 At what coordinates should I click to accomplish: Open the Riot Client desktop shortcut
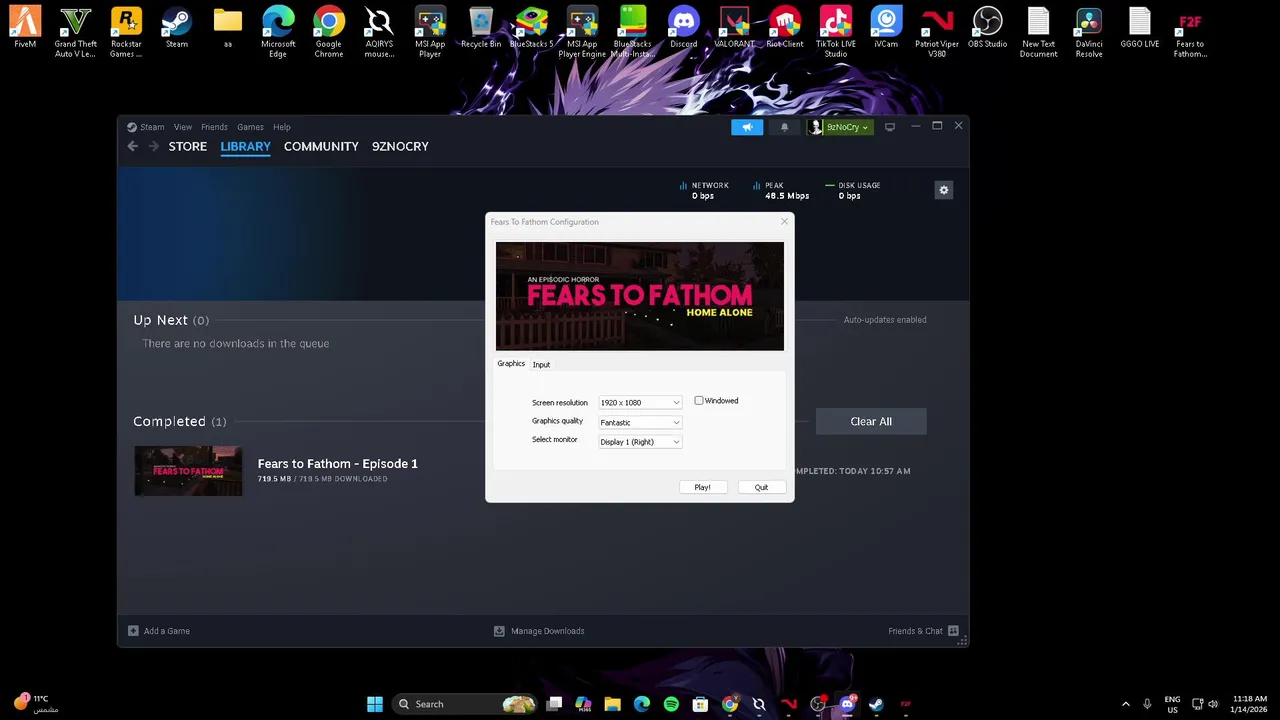tap(785, 29)
